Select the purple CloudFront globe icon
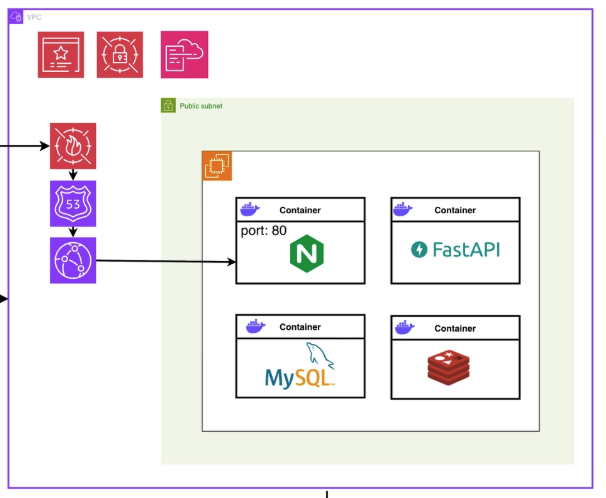Image resolution: width=606 pixels, height=498 pixels. point(73,260)
